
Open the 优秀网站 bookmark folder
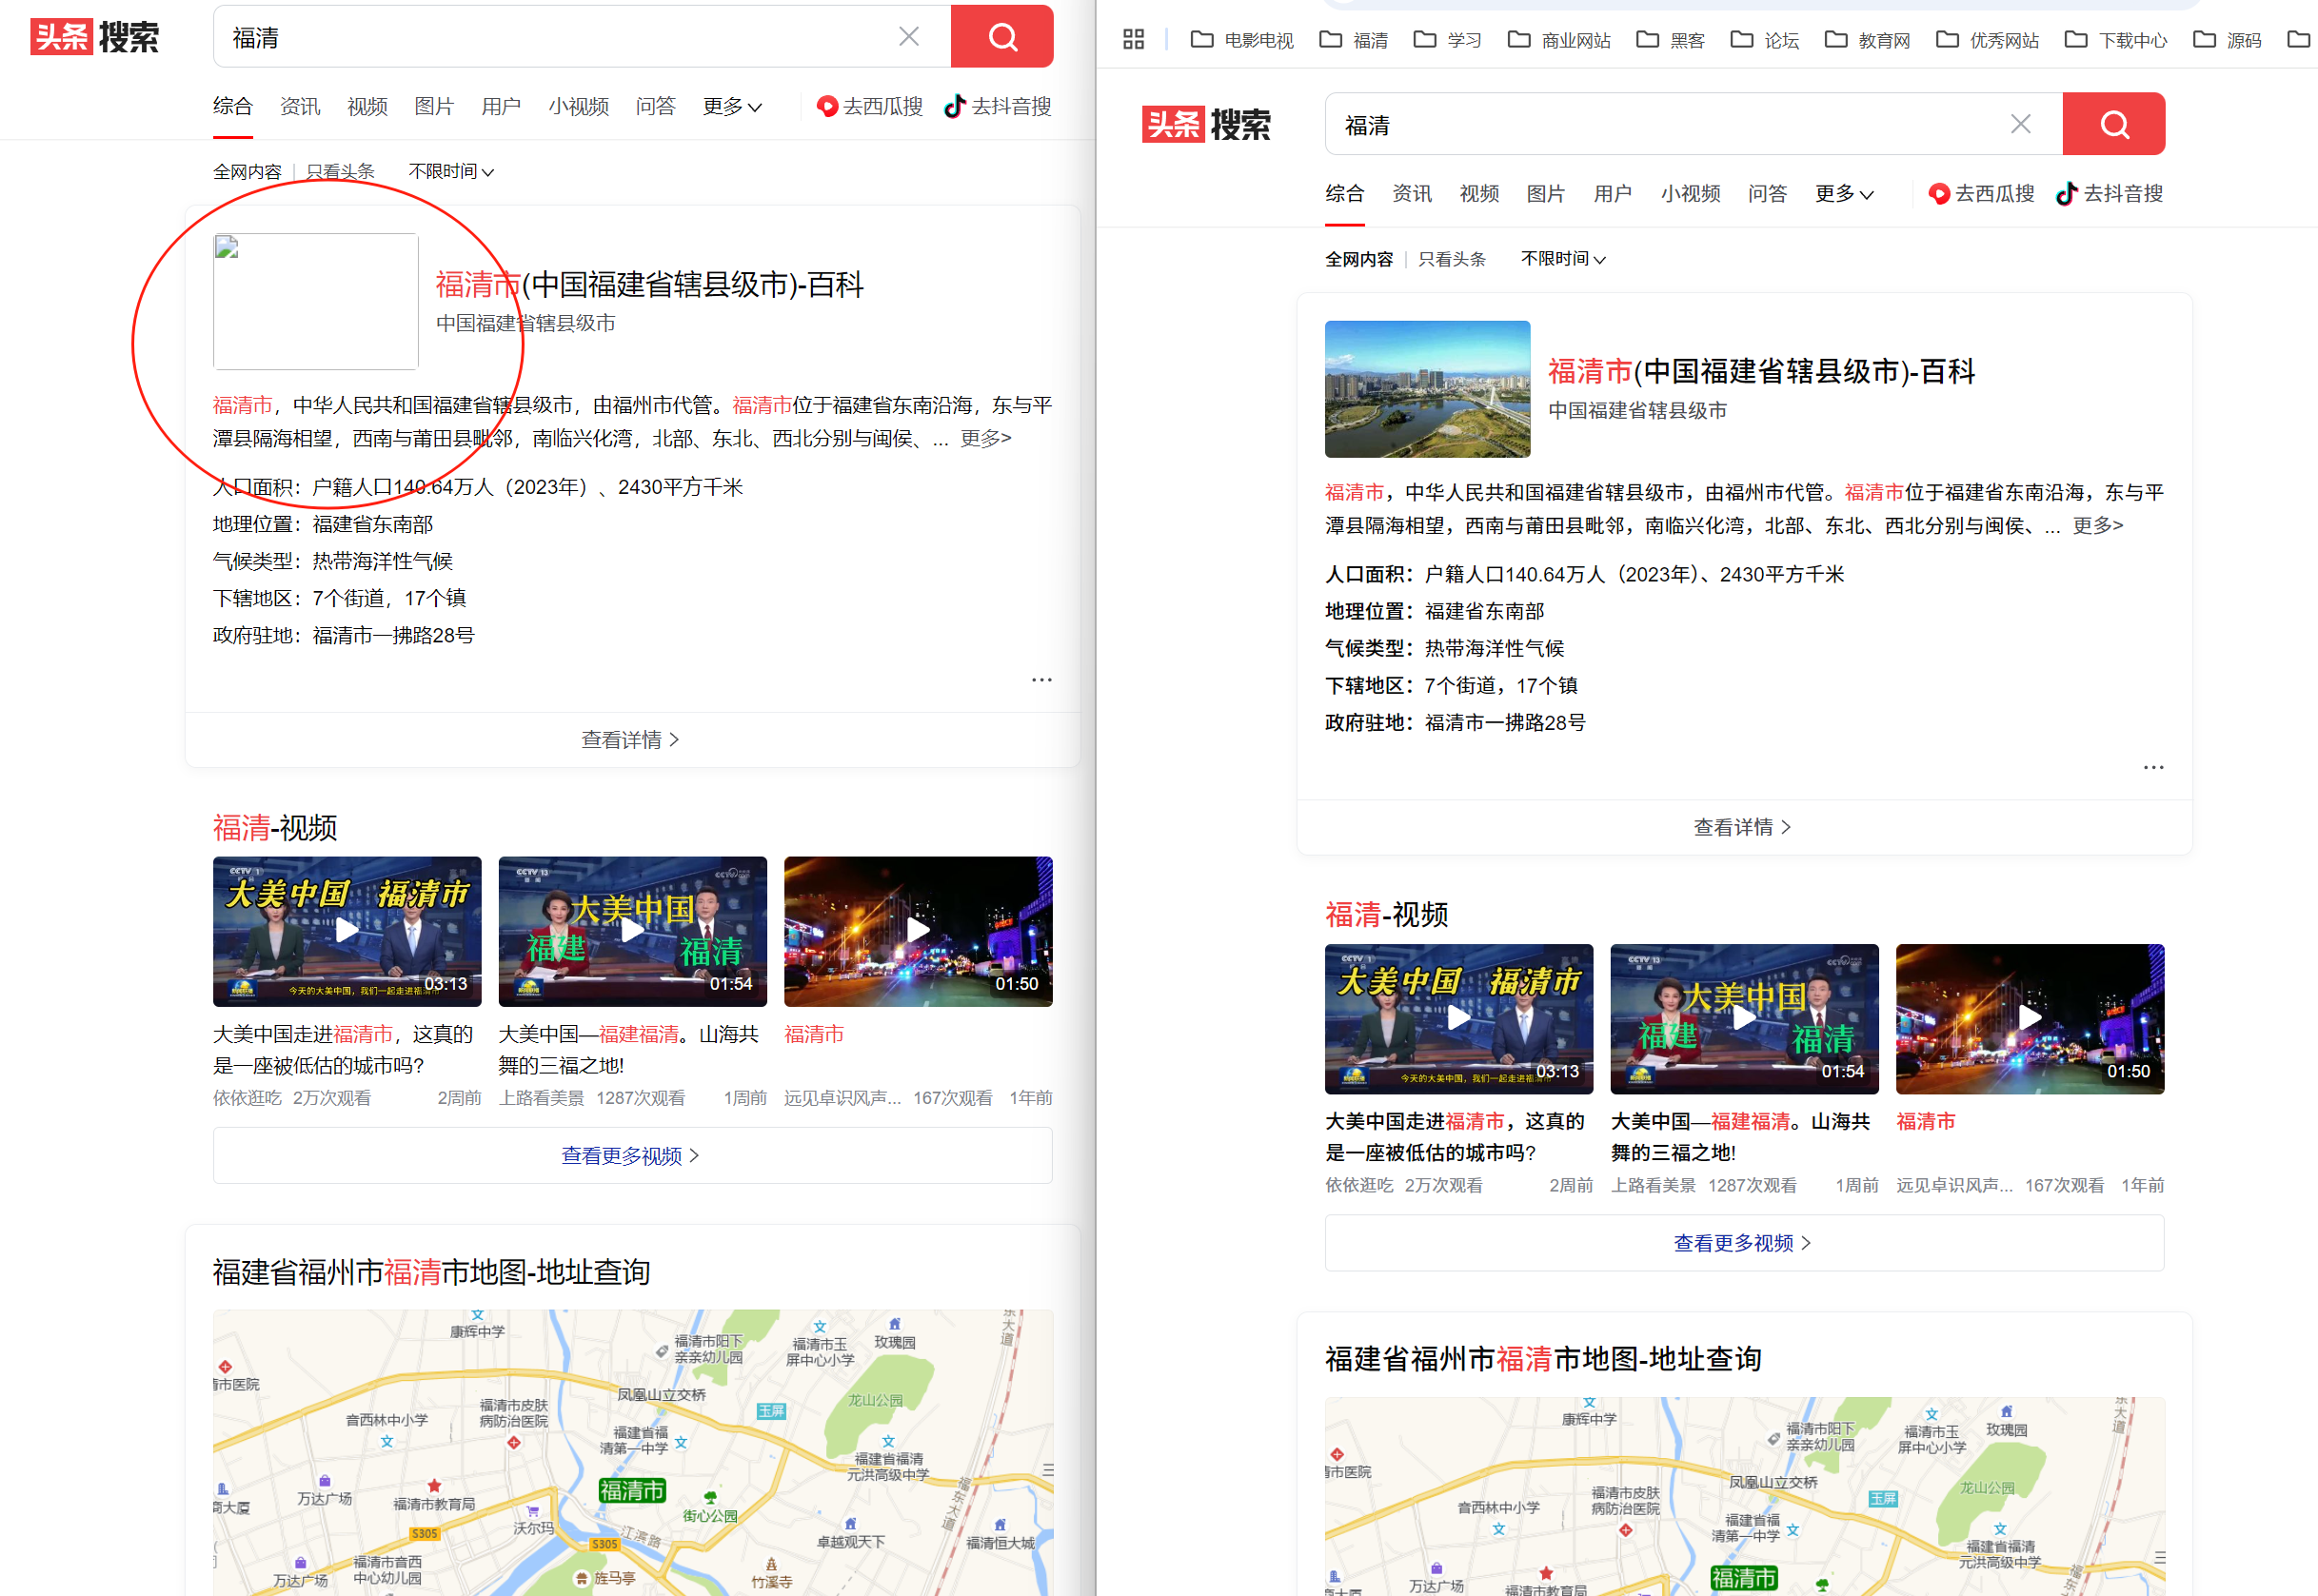(1987, 40)
